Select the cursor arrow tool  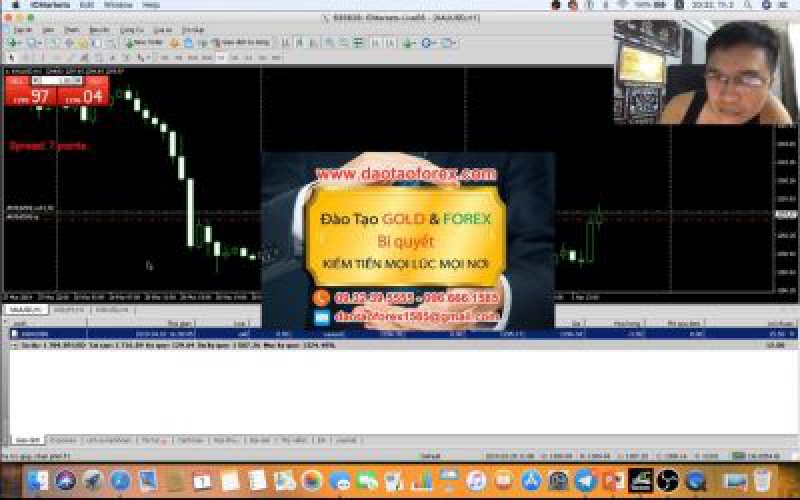12,58
